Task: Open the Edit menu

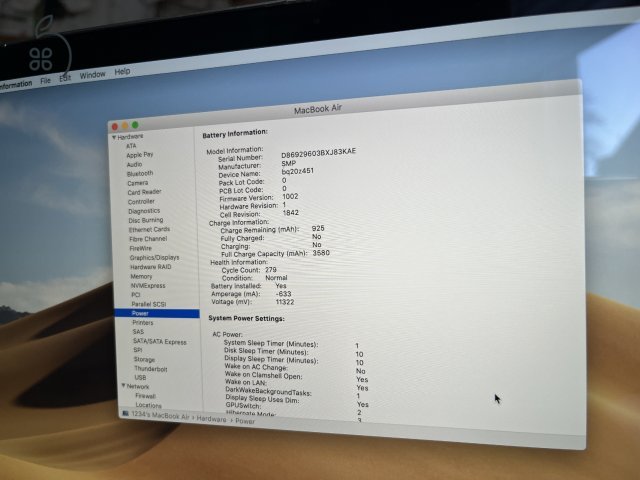Action: coord(65,78)
